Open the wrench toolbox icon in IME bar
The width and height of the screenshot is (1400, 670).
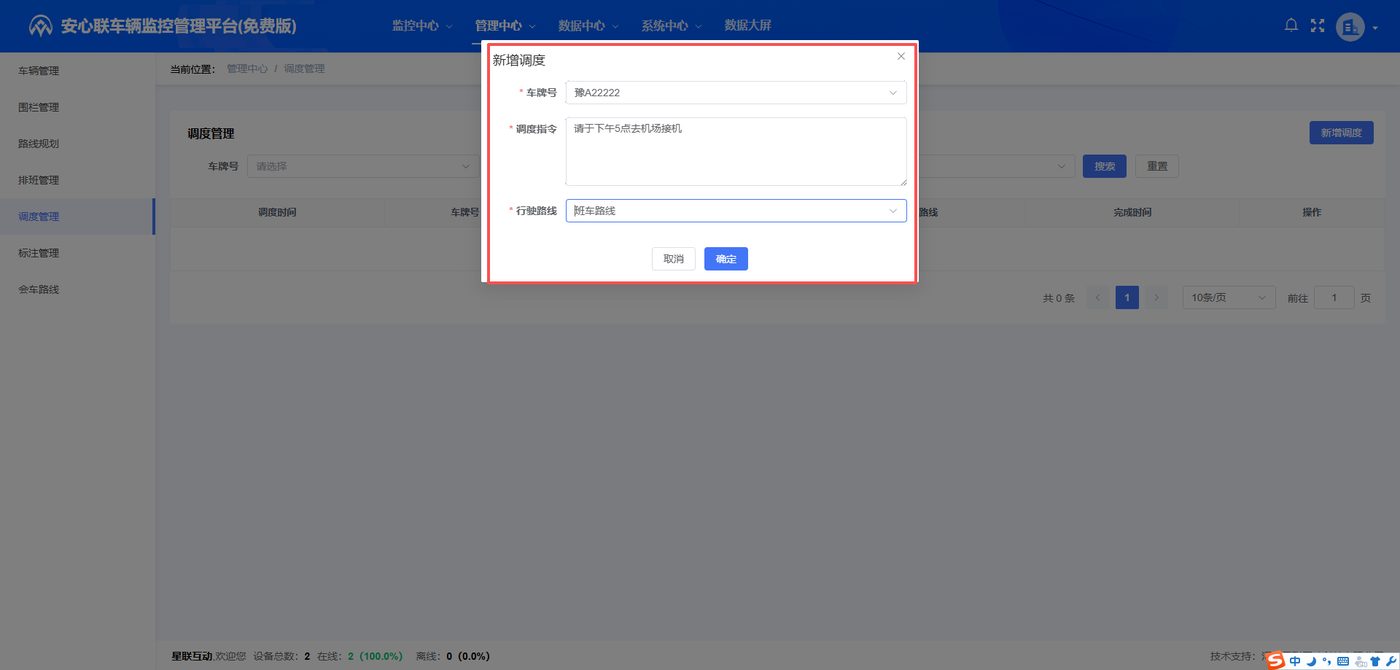click(x=1391, y=661)
